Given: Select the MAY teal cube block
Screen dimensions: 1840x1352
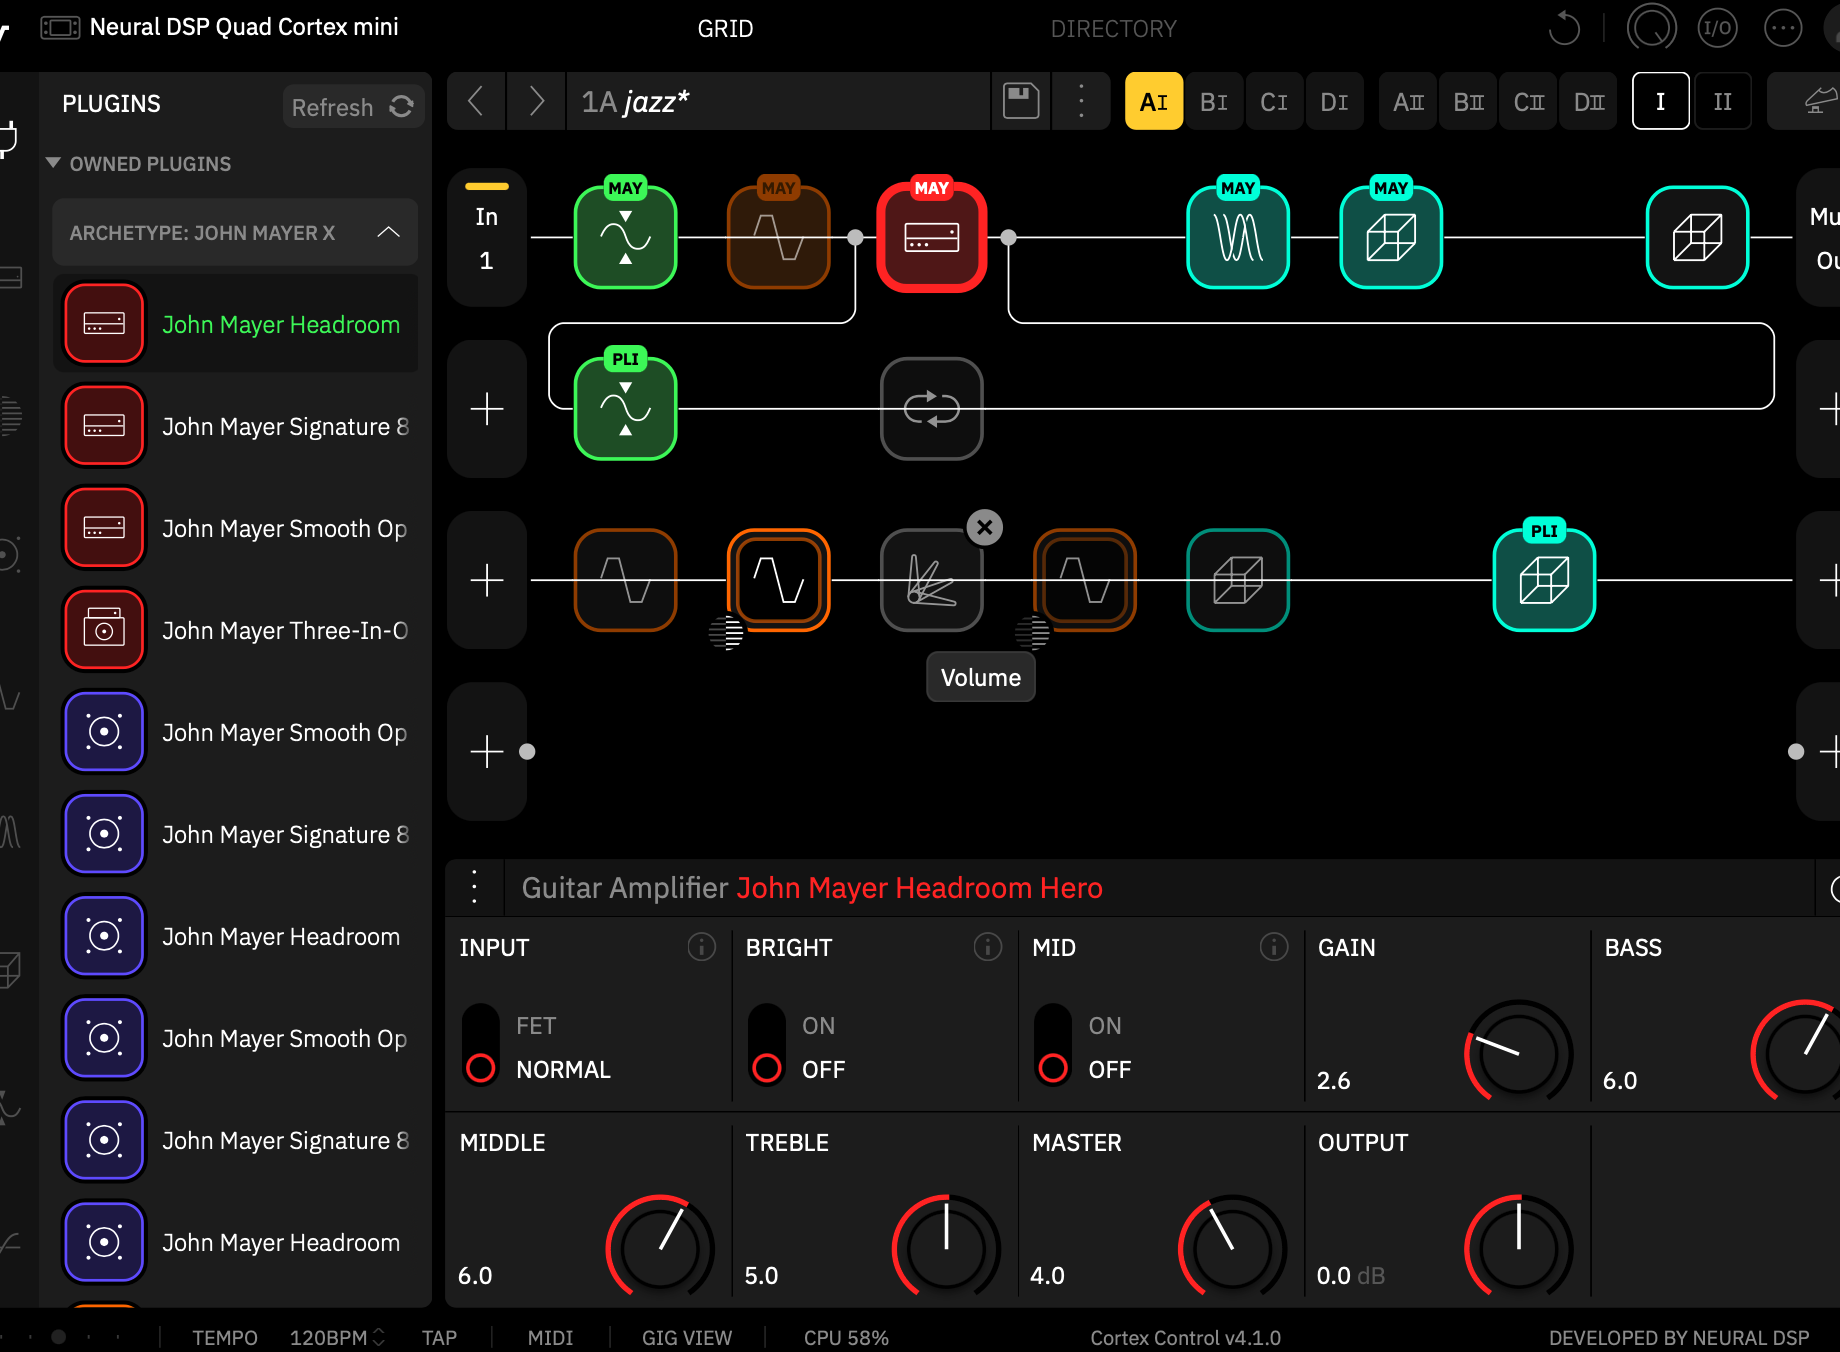Looking at the screenshot, I should pyautogui.click(x=1391, y=237).
